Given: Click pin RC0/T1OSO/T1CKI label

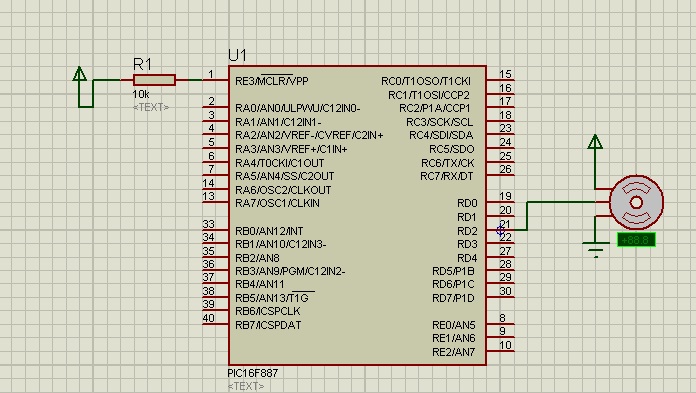Looking at the screenshot, I should 426,81.
